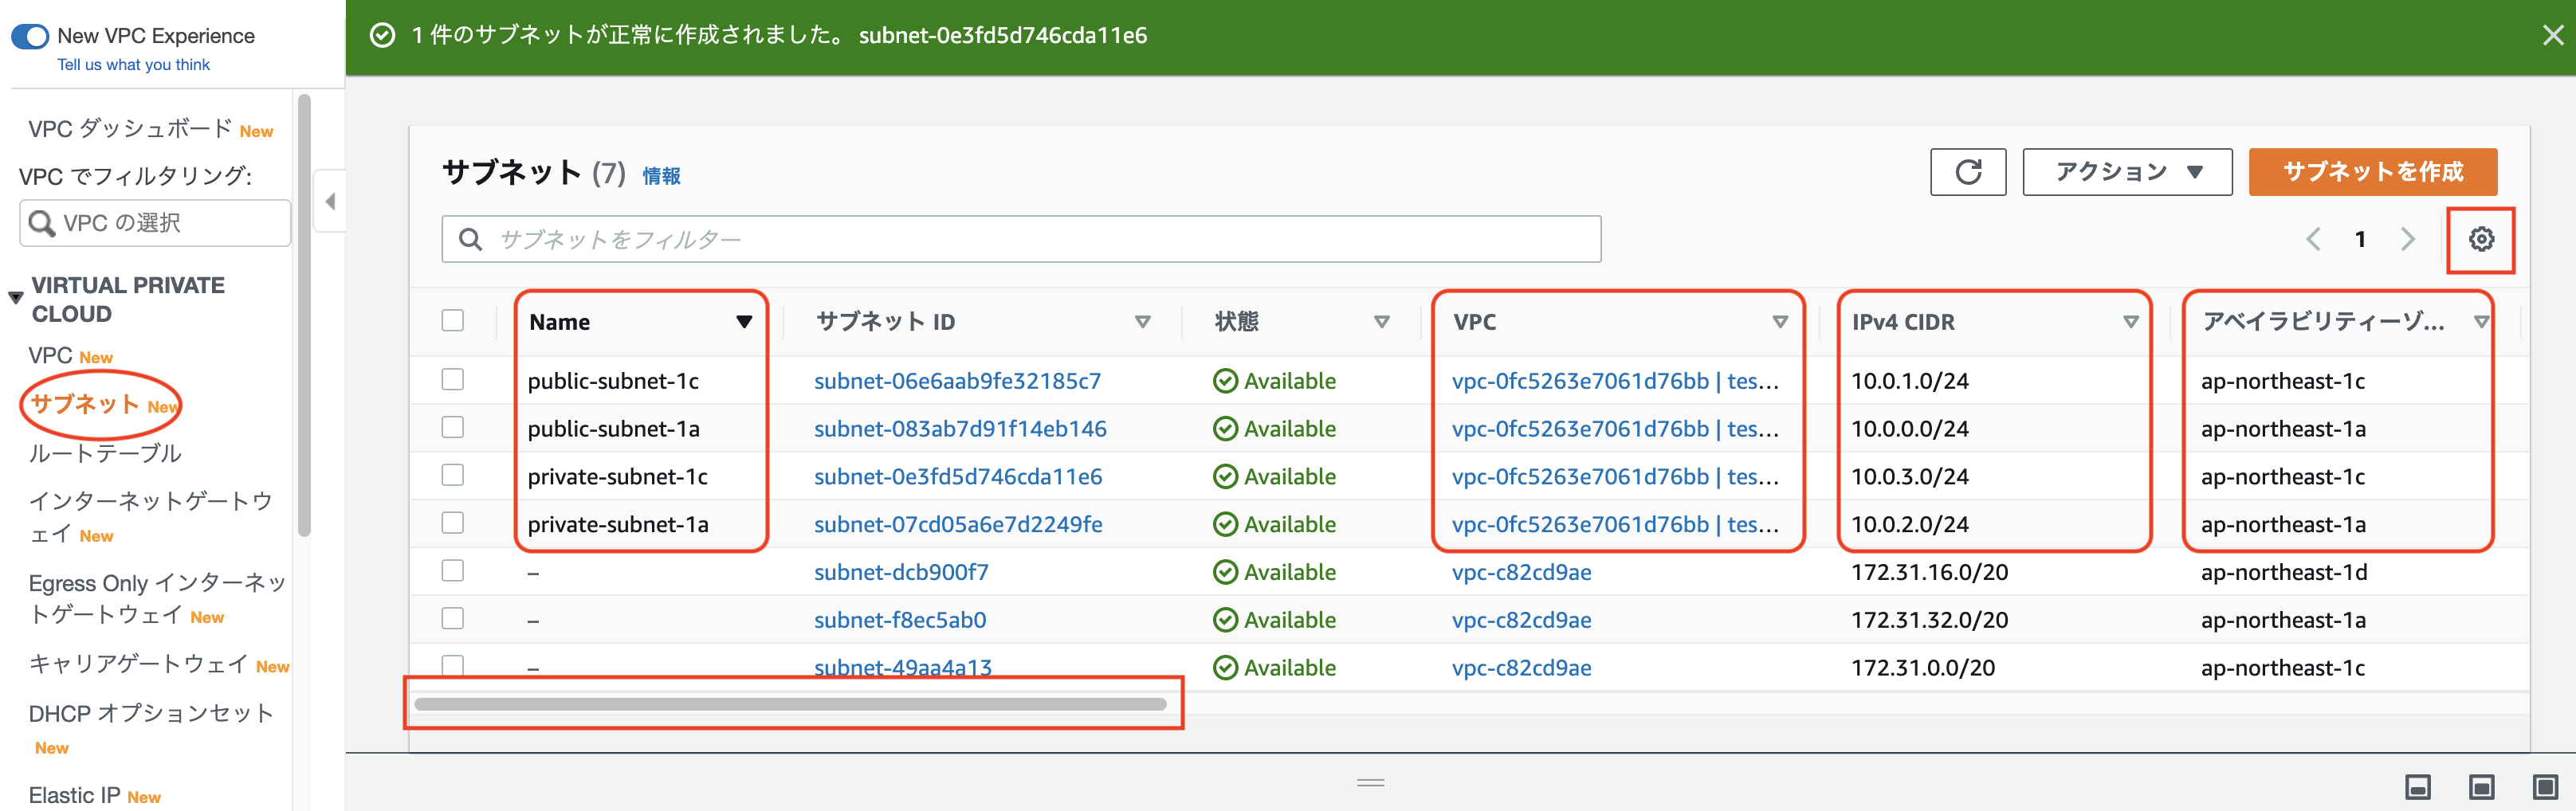Open the 情報 info link

tap(661, 176)
